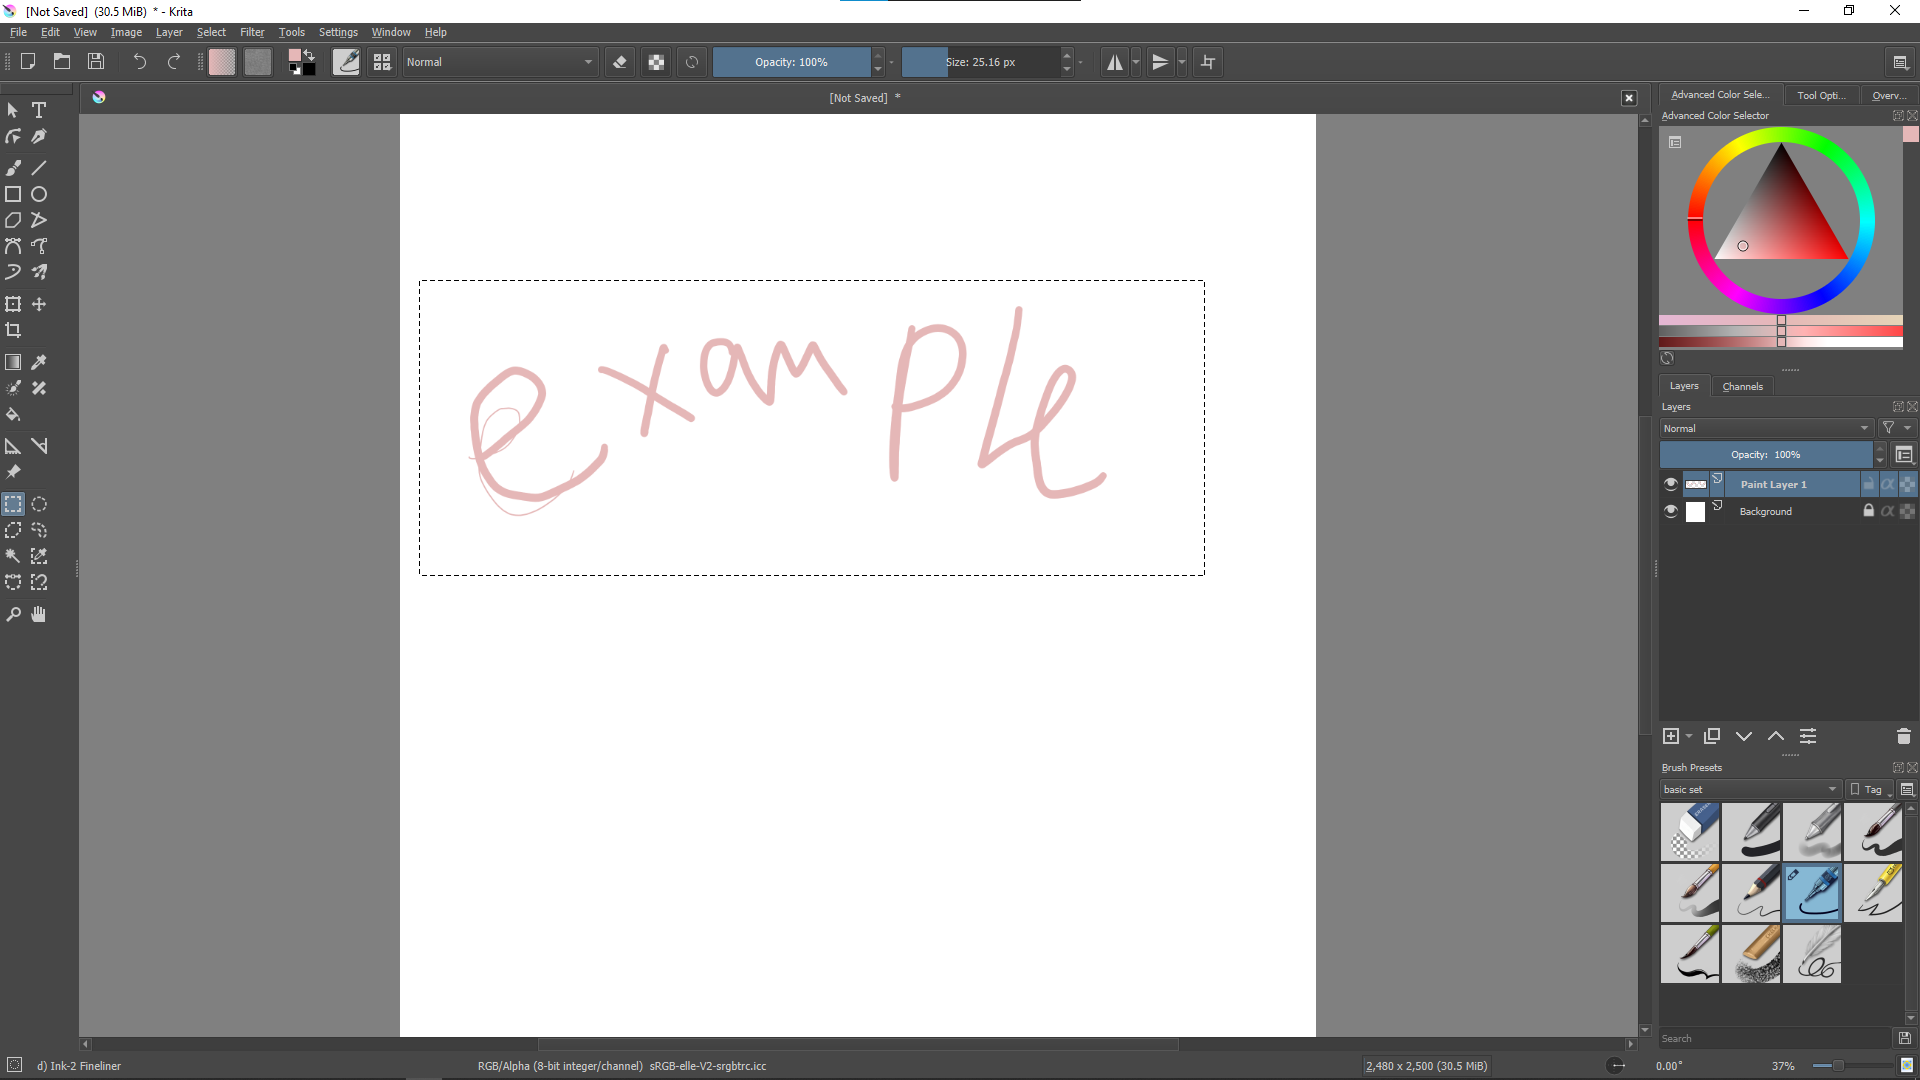
Task: Select the Zoom magnifier tool
Action: [x=13, y=614]
